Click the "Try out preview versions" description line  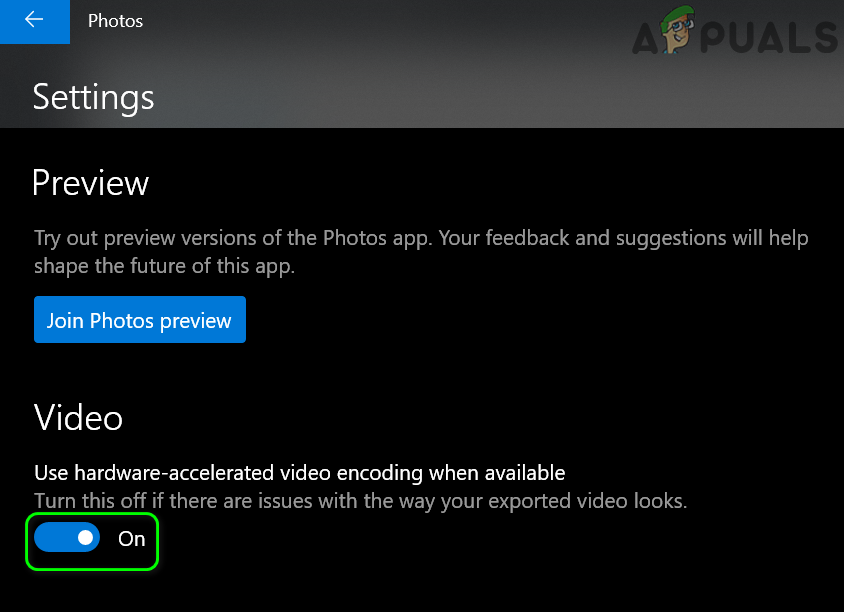[420, 239]
